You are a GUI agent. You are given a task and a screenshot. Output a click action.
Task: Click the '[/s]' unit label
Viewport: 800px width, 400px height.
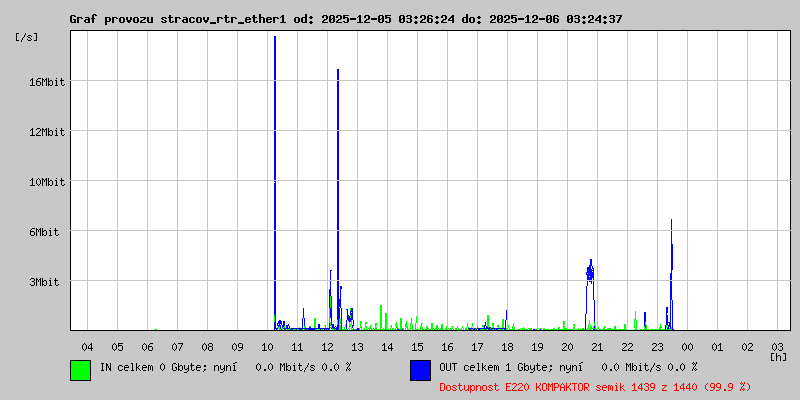pos(27,37)
